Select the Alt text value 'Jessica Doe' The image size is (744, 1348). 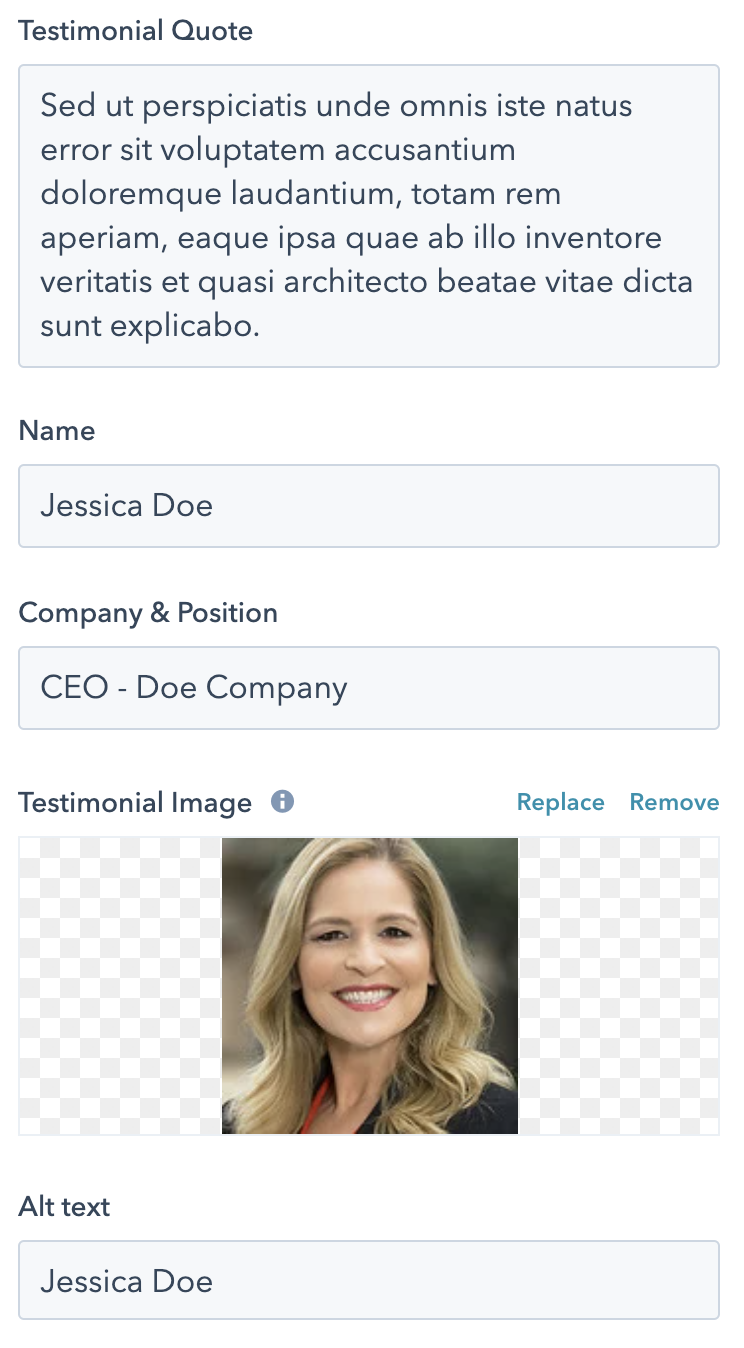coord(126,1280)
